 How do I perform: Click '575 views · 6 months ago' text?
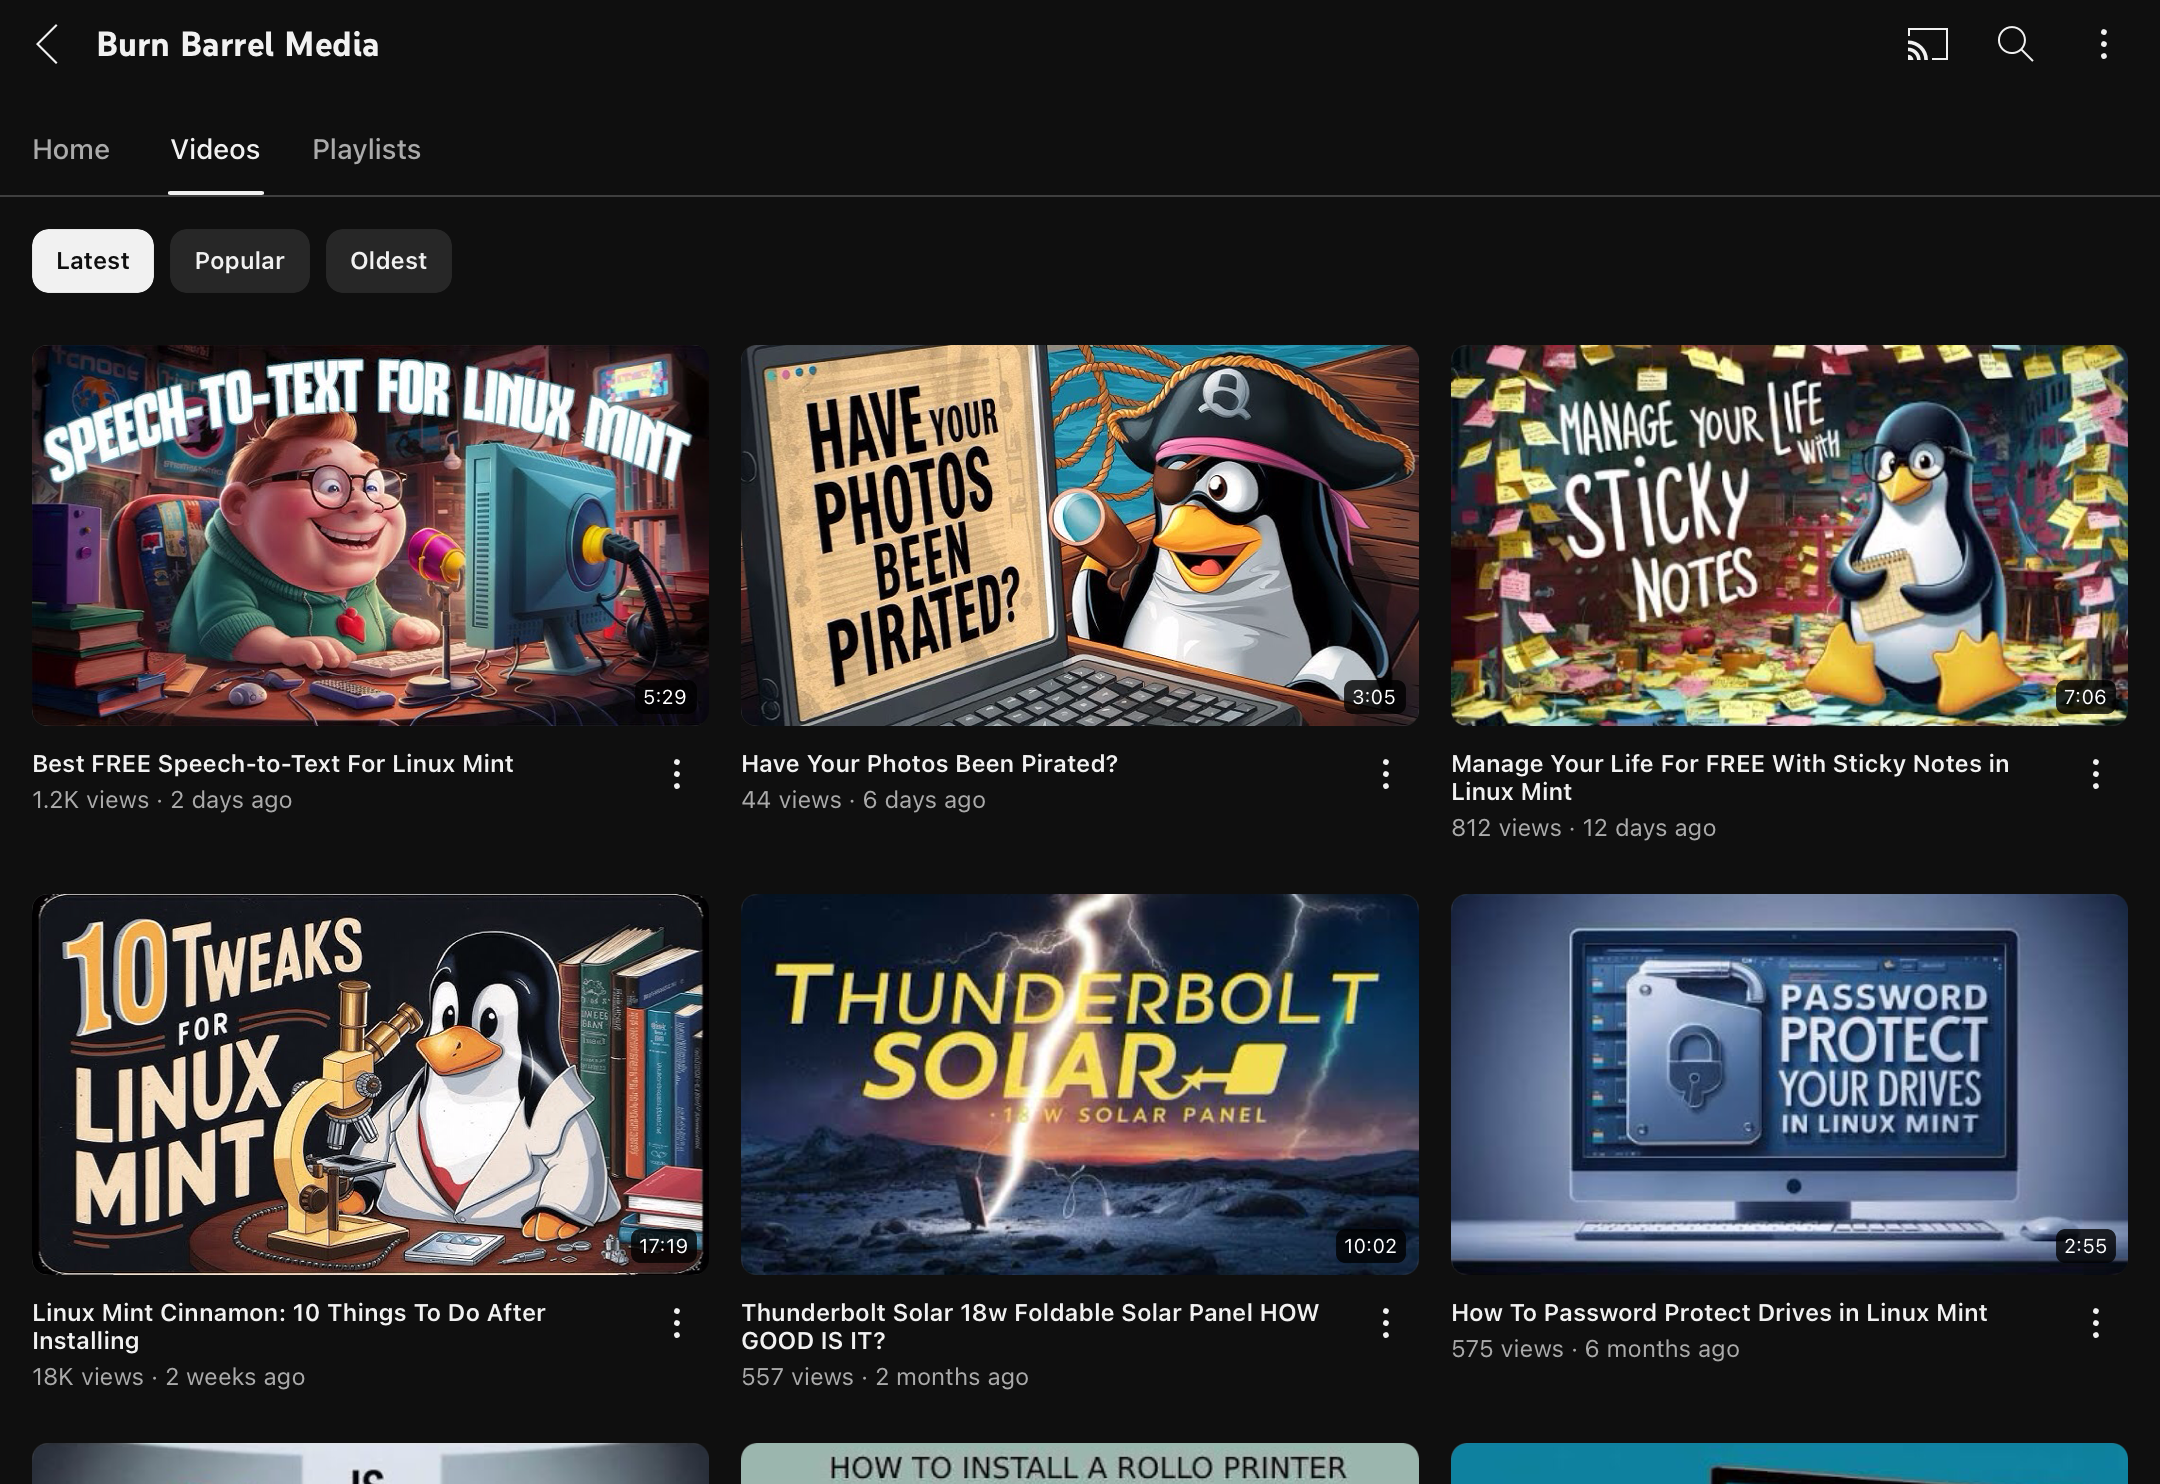[1595, 1349]
